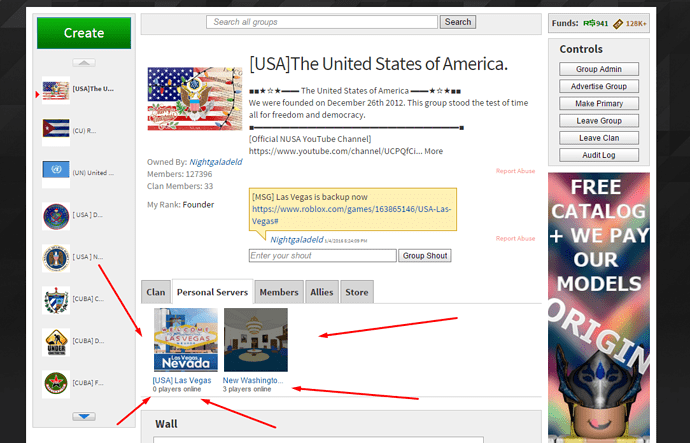Select the USA flag group icon in sidebar

coord(56,90)
